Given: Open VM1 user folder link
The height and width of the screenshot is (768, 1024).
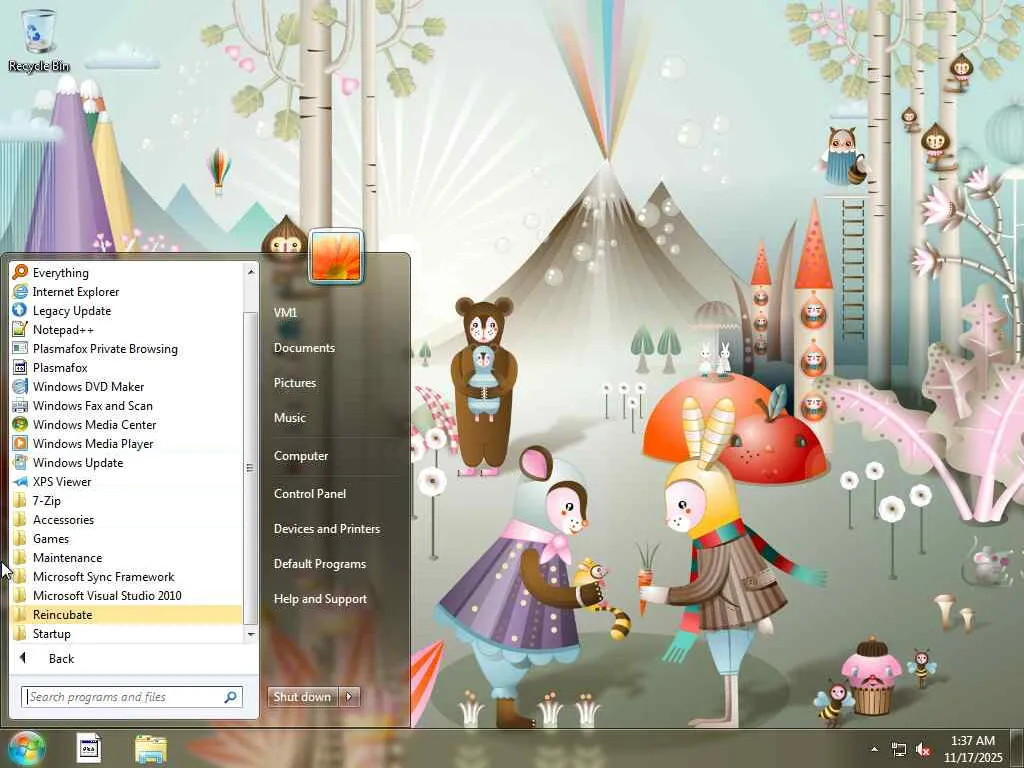Looking at the screenshot, I should [285, 313].
